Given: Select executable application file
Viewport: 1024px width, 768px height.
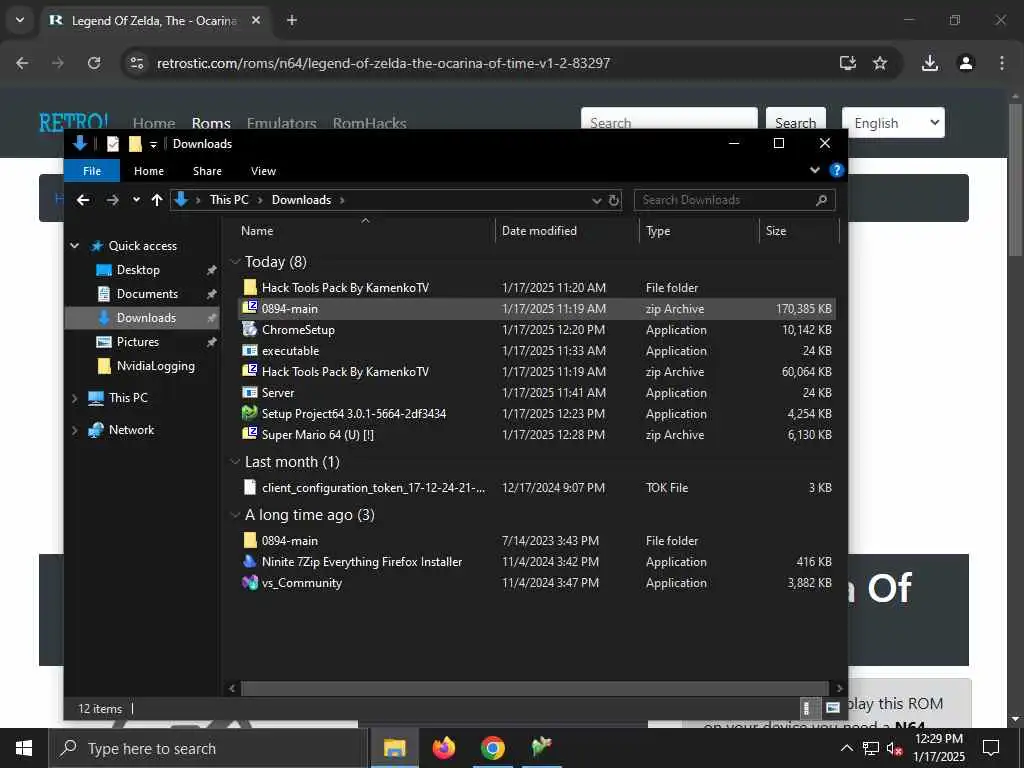Looking at the screenshot, I should [x=537, y=351].
